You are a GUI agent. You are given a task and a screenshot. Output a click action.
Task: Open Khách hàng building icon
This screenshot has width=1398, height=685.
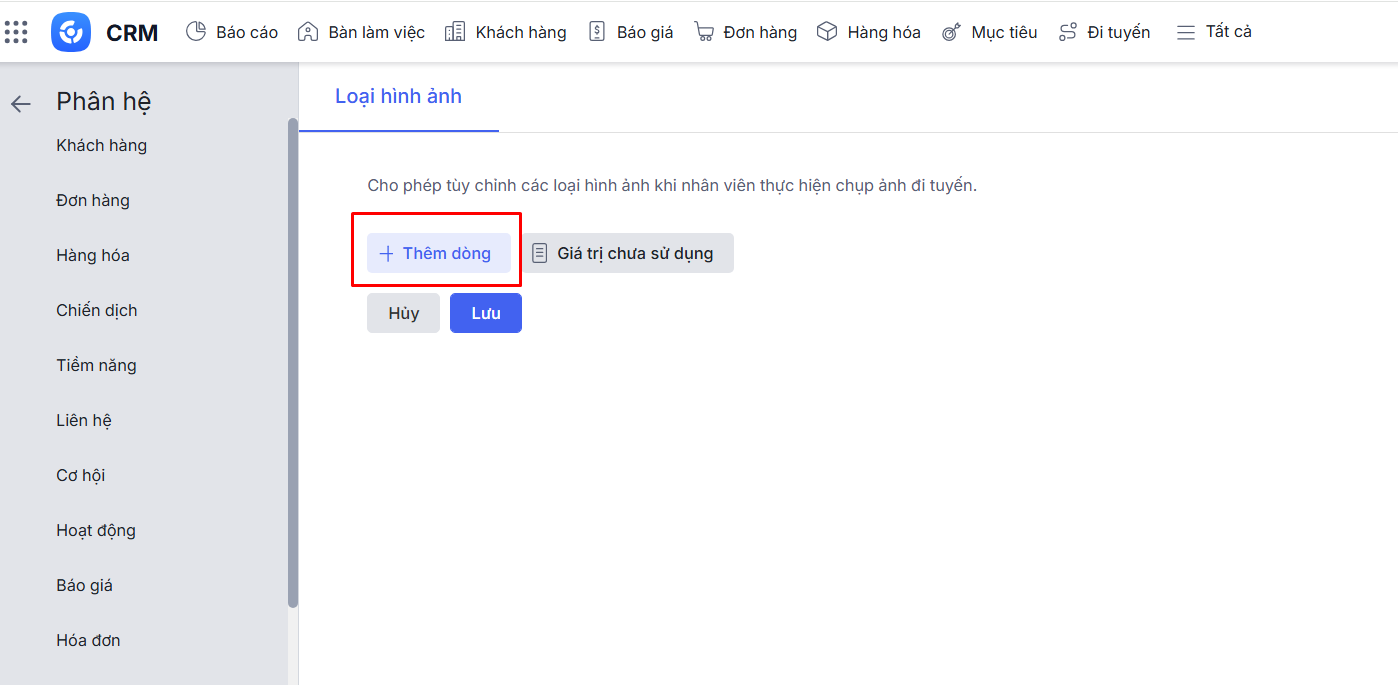point(455,32)
